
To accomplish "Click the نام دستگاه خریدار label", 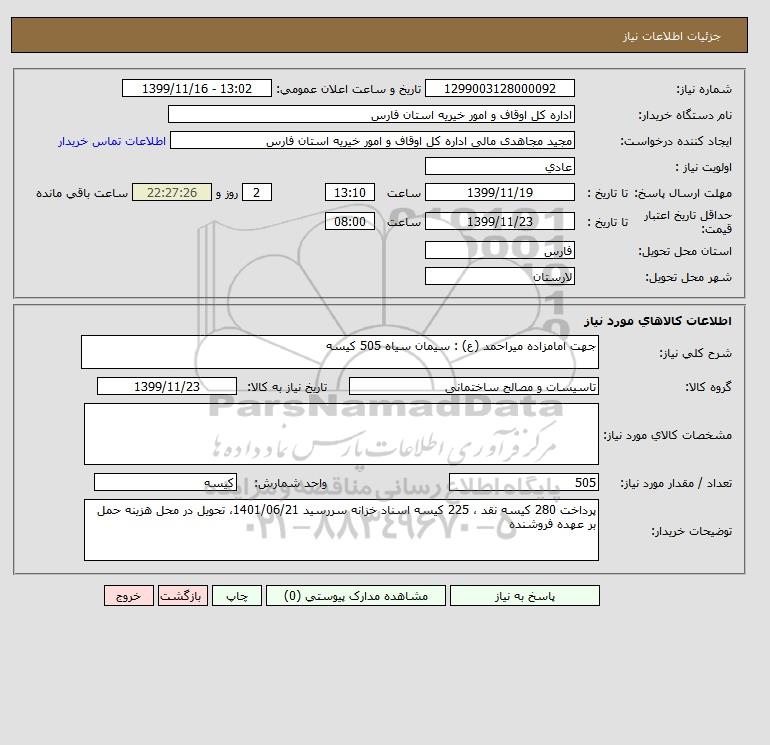I will pyautogui.click(x=685, y=115).
